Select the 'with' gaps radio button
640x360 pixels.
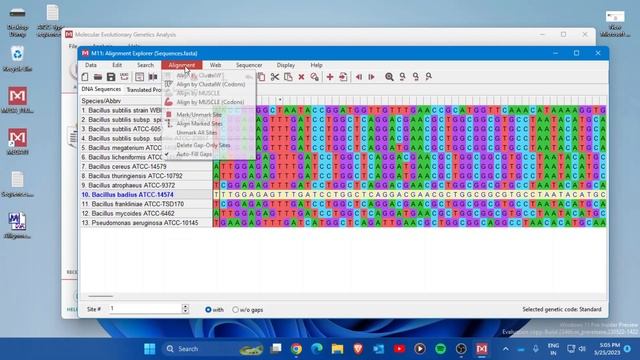coord(208,310)
